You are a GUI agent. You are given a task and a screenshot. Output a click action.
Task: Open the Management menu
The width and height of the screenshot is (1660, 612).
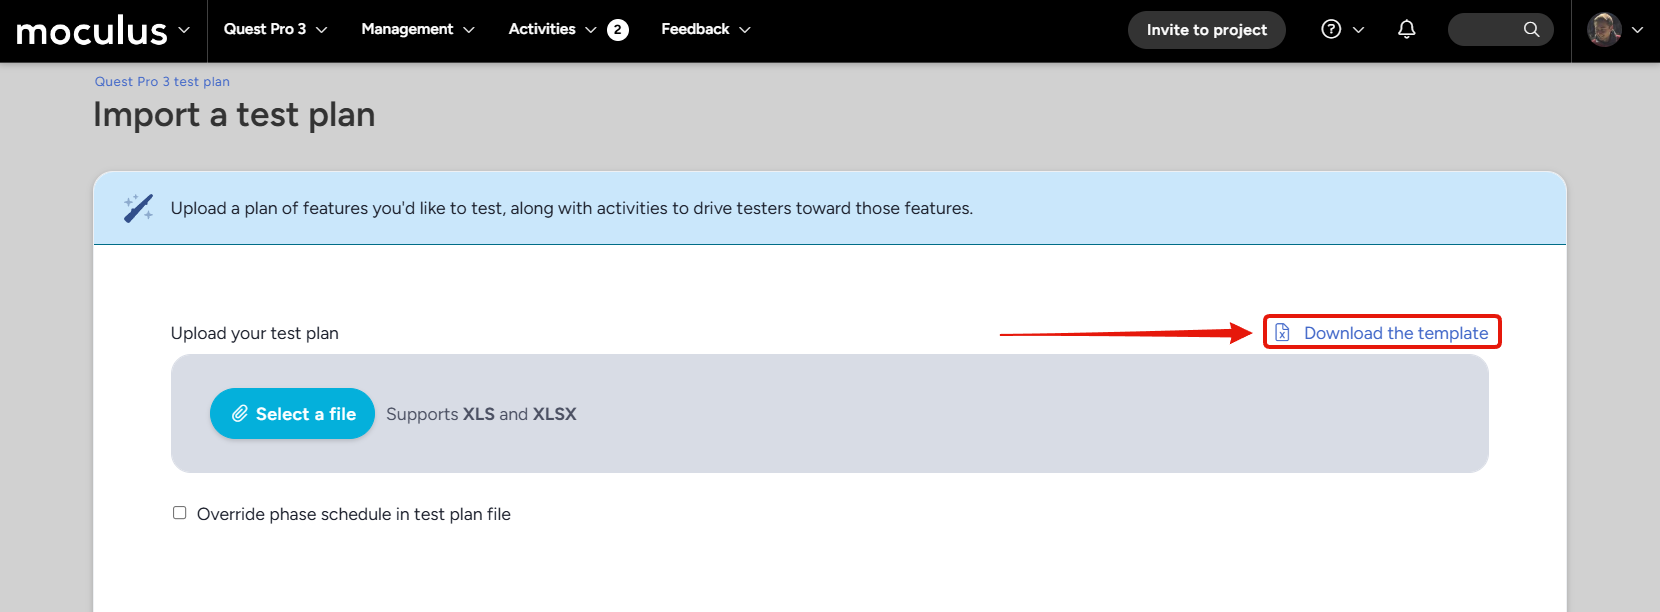(x=418, y=30)
